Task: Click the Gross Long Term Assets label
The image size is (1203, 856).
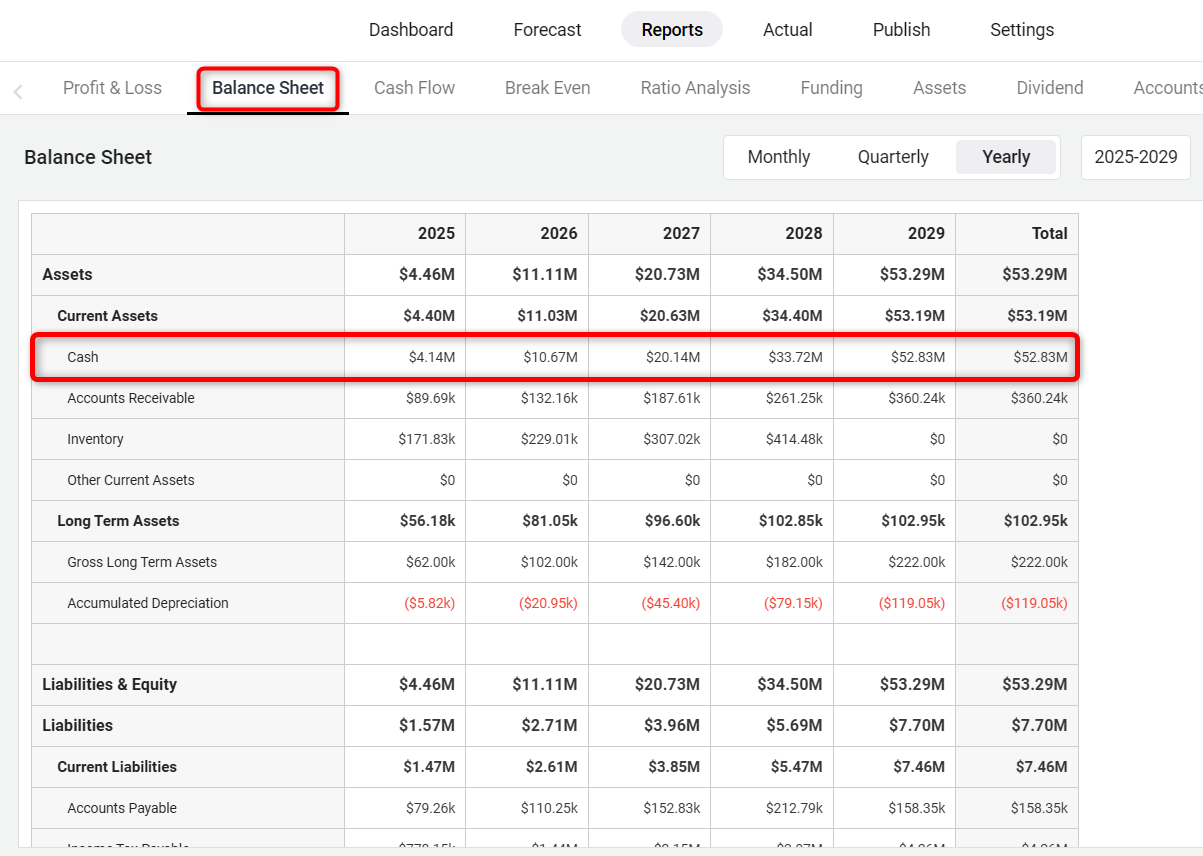Action: pos(142,562)
